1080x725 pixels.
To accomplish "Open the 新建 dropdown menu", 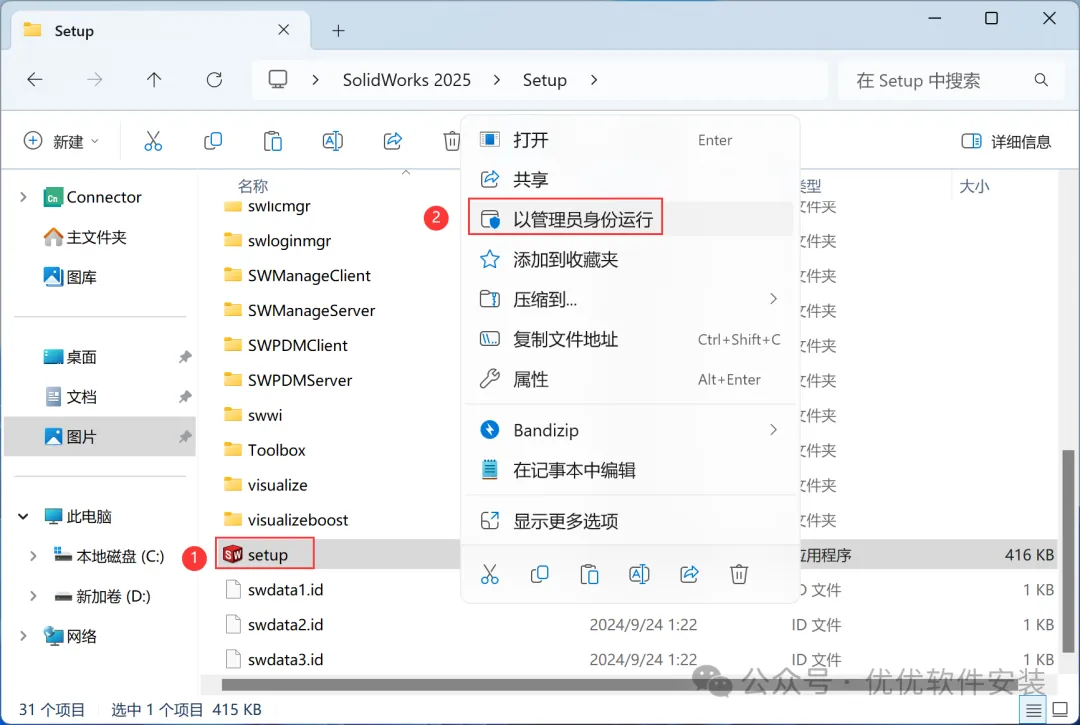I will pyautogui.click(x=61, y=141).
